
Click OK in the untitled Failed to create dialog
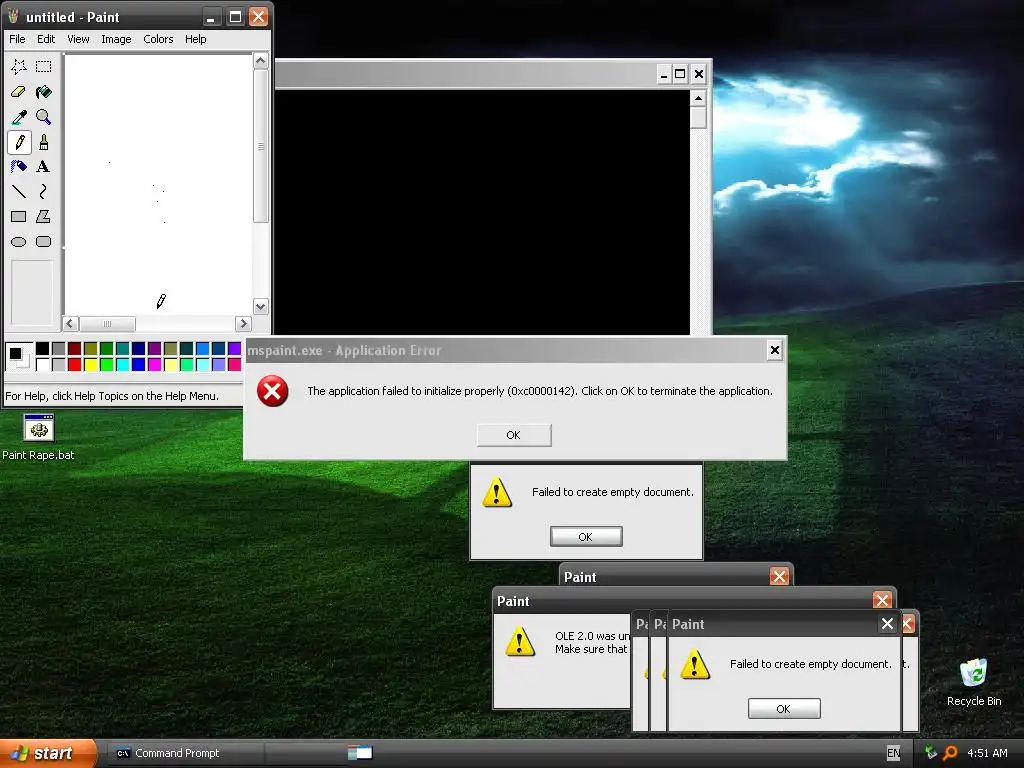(586, 537)
